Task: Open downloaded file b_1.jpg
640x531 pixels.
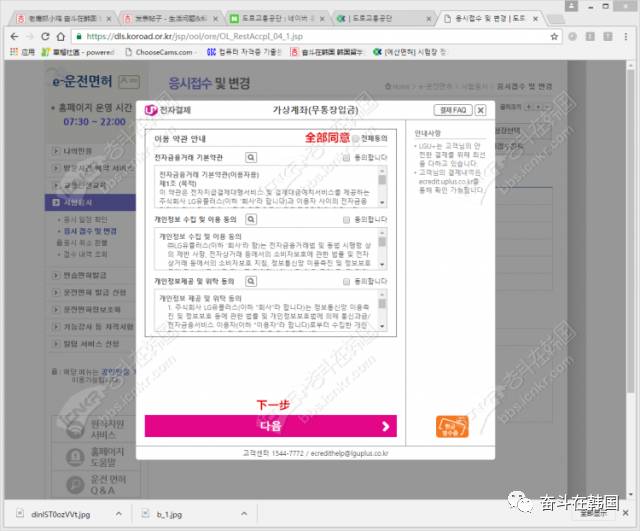Action: [169, 514]
